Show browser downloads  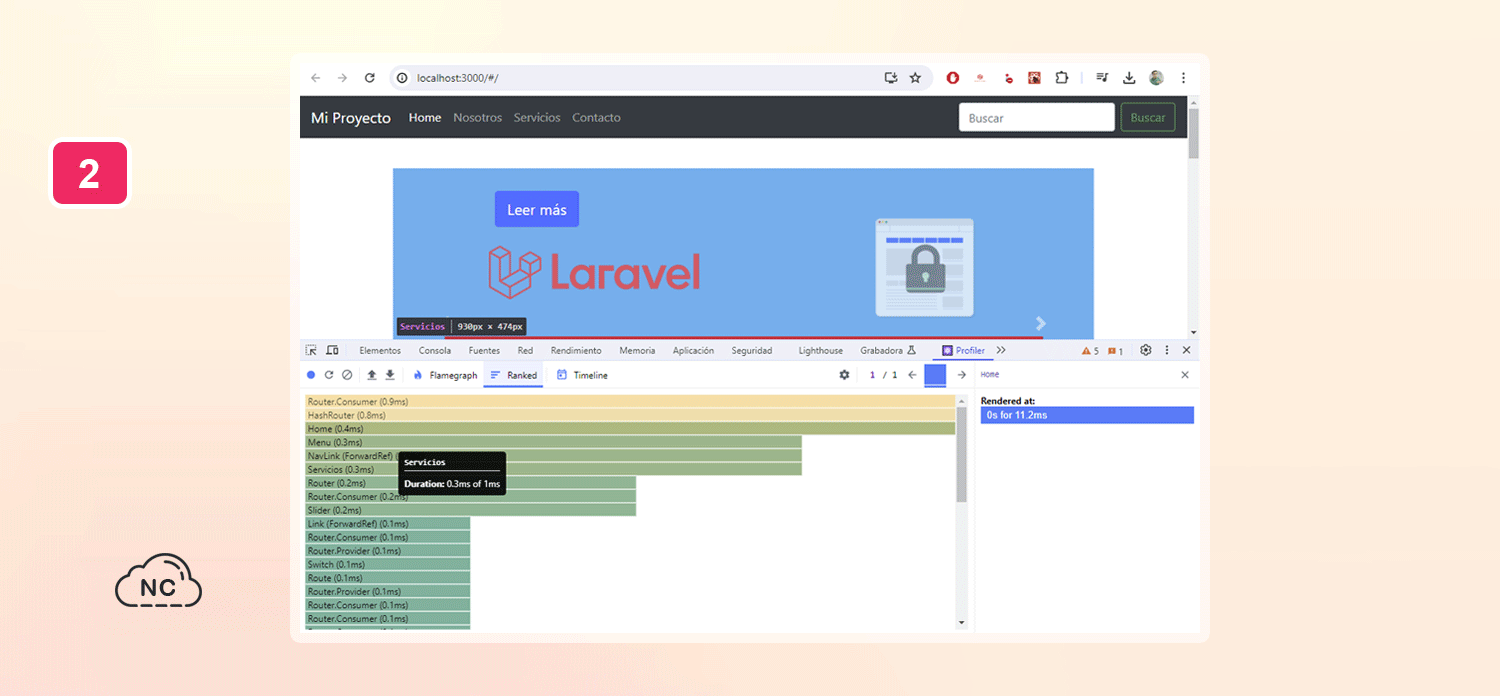(1129, 78)
